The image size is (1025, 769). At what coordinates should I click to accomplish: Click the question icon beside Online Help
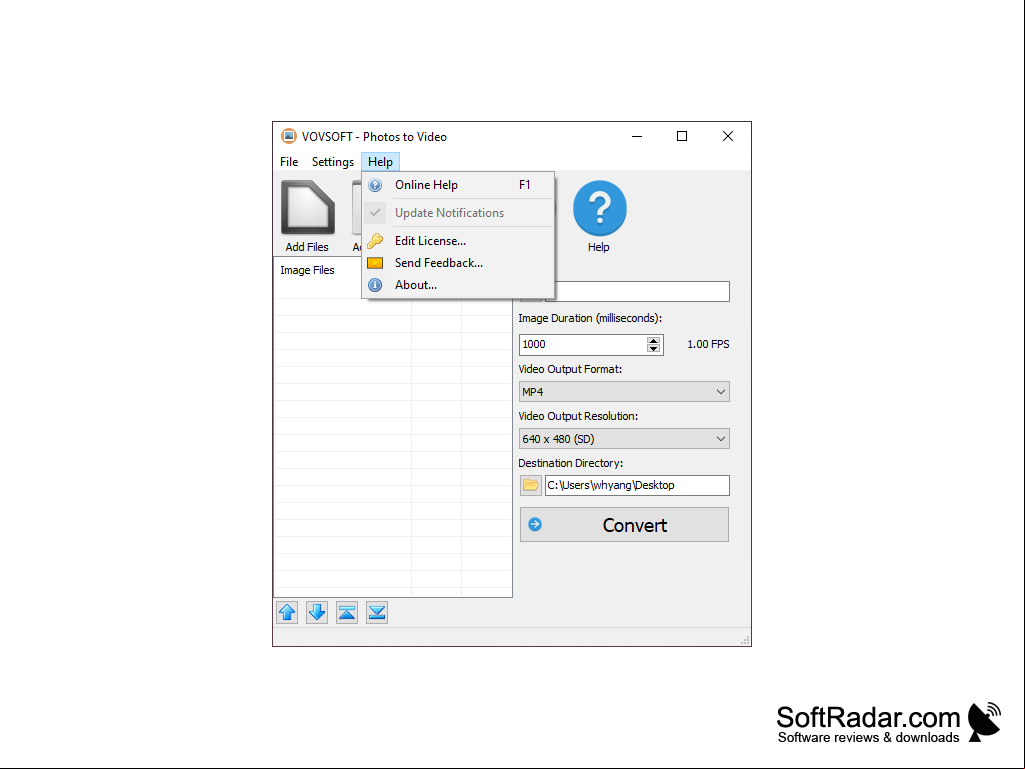click(x=375, y=185)
